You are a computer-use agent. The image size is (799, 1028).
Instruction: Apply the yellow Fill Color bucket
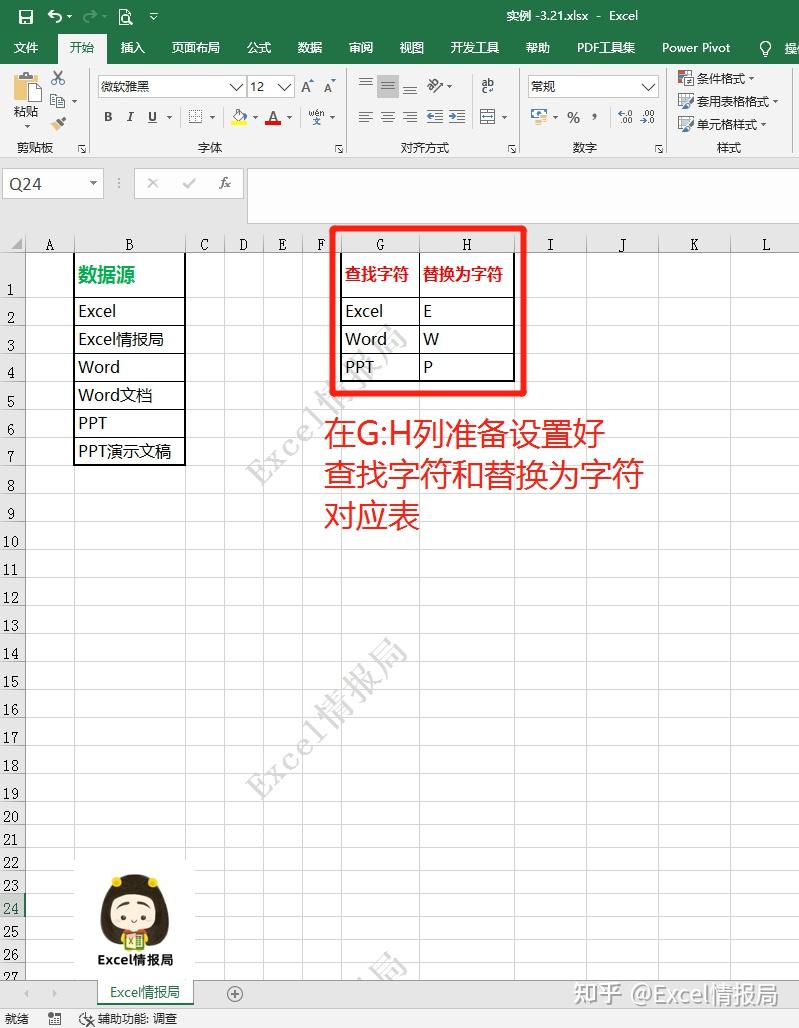(239, 117)
